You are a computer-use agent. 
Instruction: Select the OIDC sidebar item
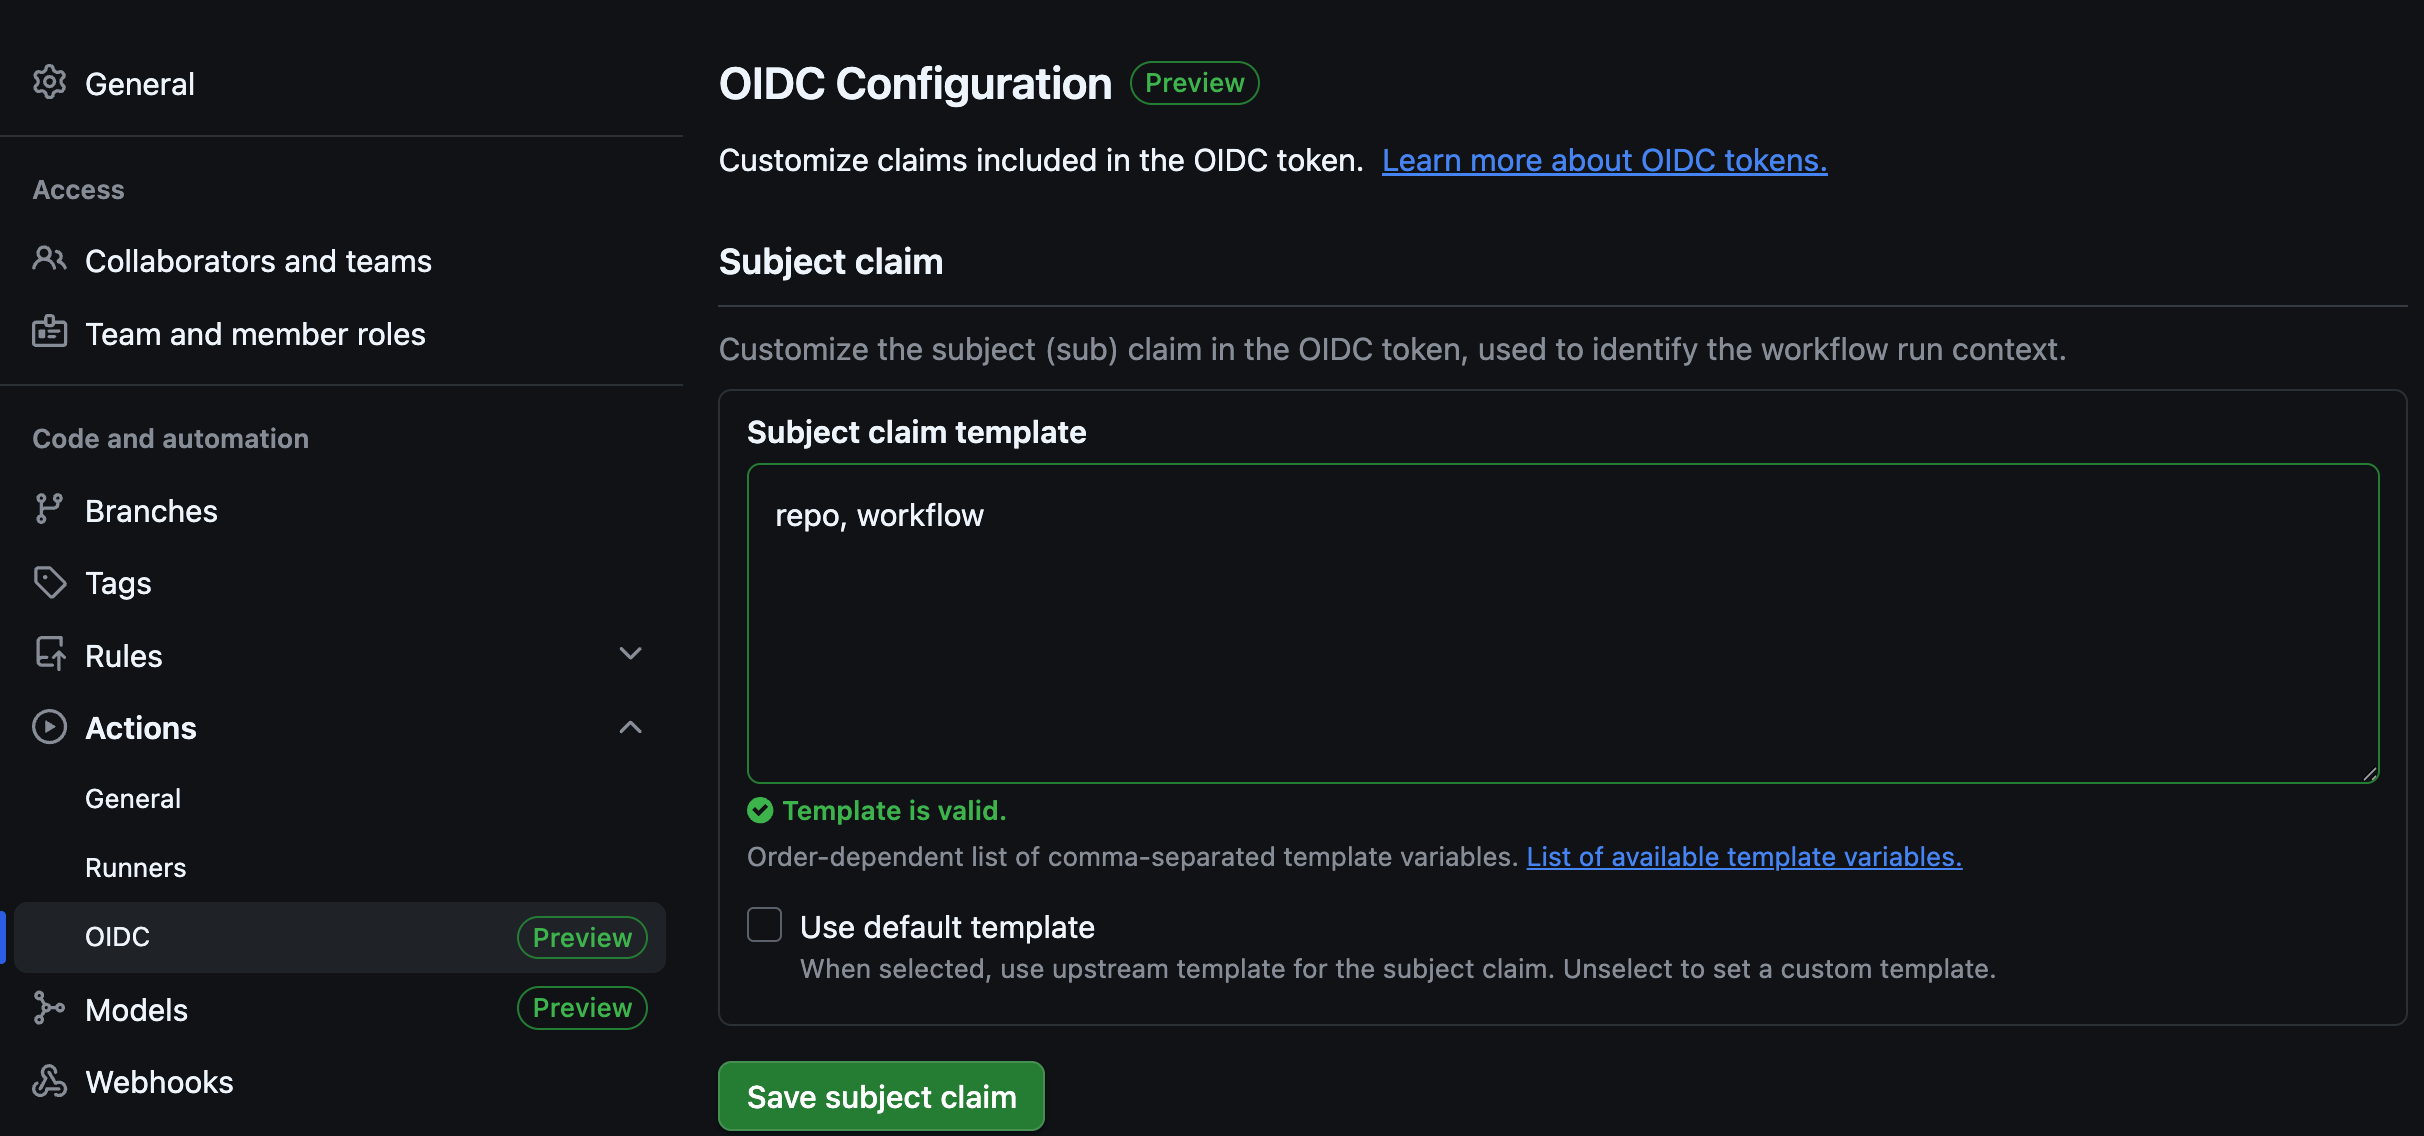point(340,937)
